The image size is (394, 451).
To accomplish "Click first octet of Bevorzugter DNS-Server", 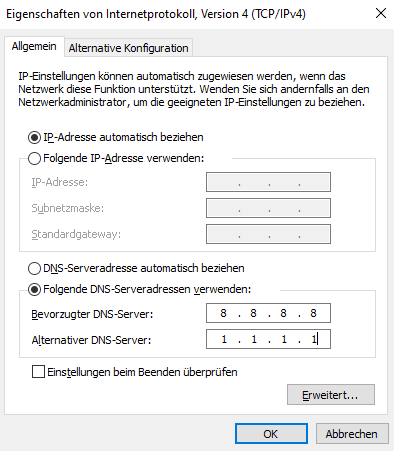I will click(x=223, y=313).
